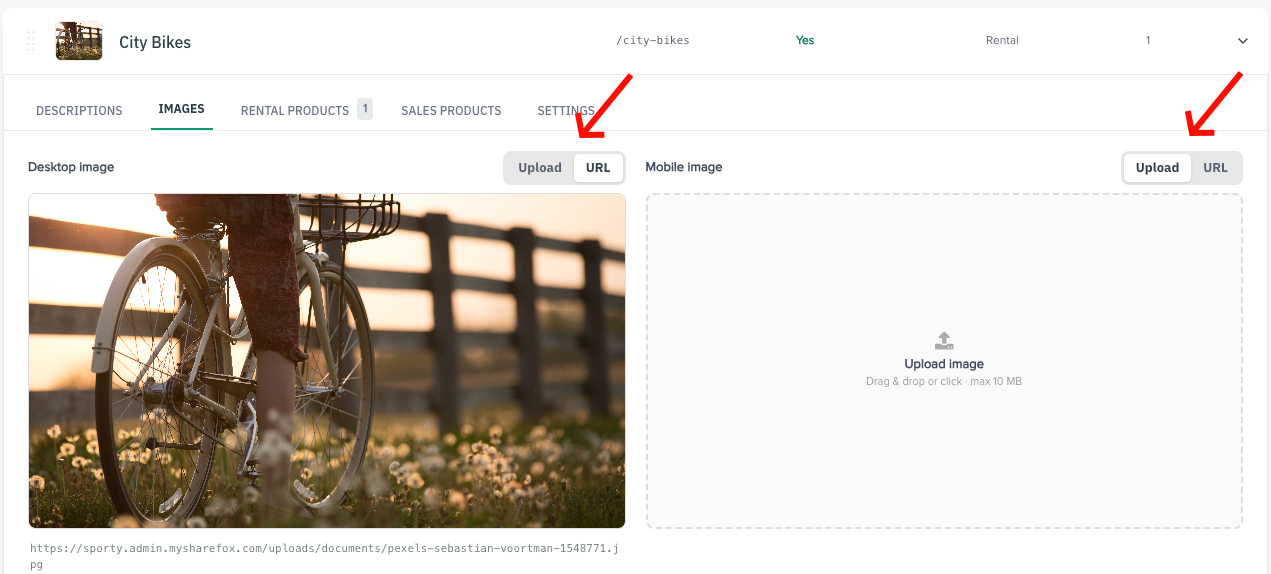Select URL option for desktop image
This screenshot has width=1271, height=574.
click(x=598, y=168)
